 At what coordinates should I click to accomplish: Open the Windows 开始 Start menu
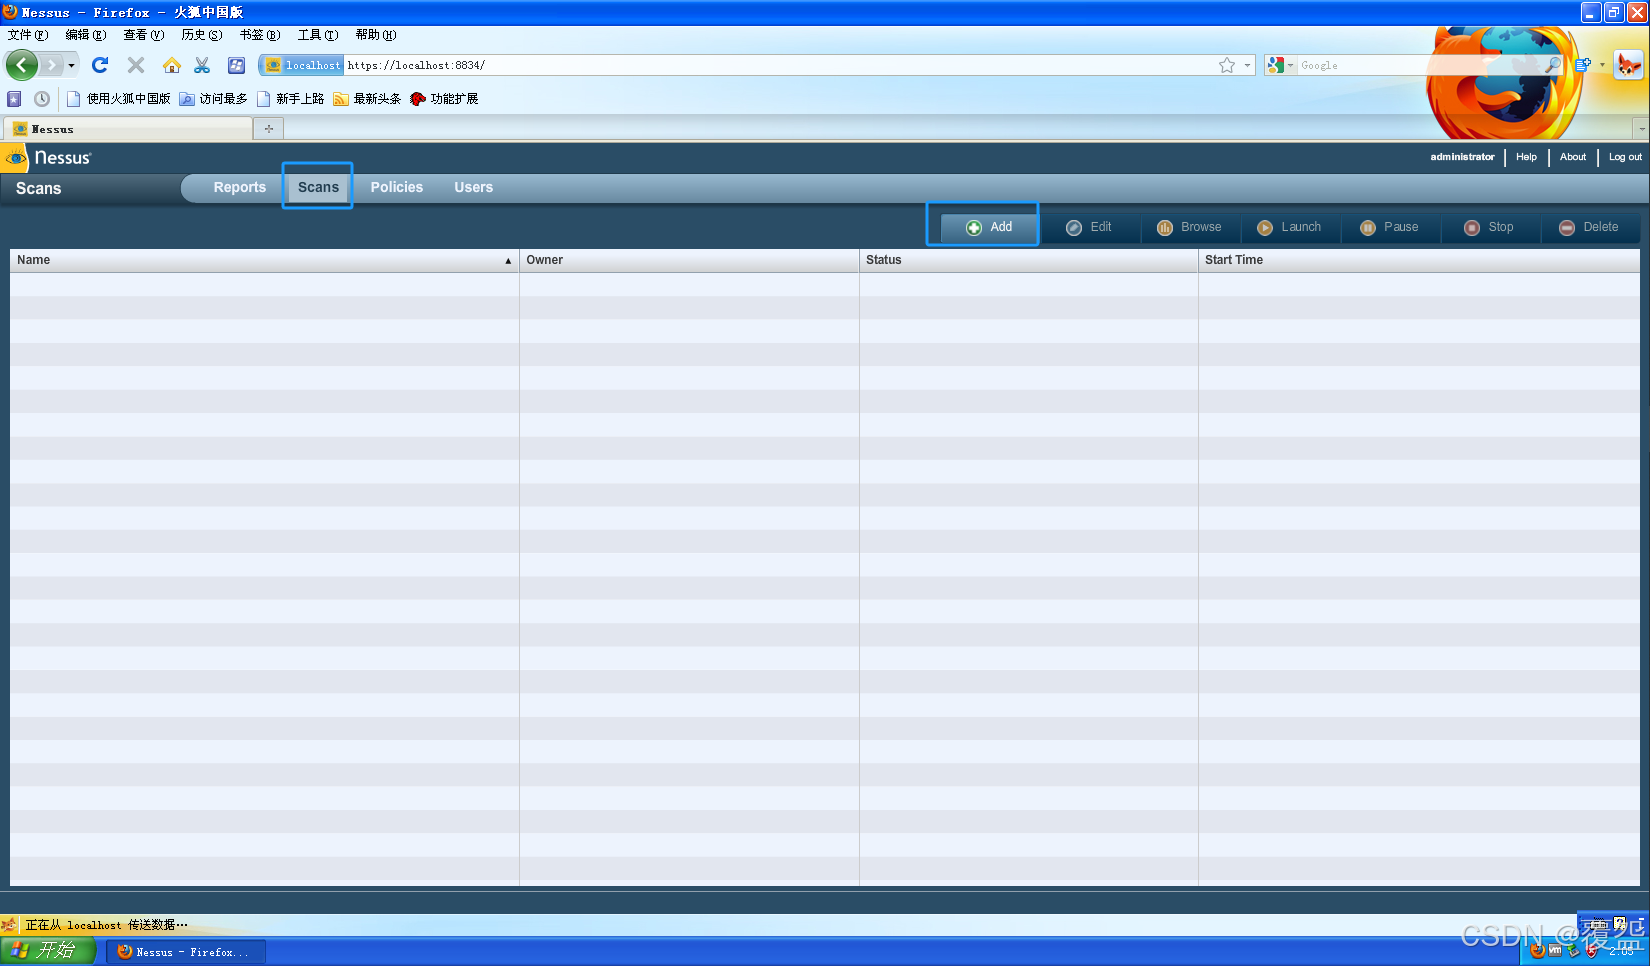[x=47, y=951]
